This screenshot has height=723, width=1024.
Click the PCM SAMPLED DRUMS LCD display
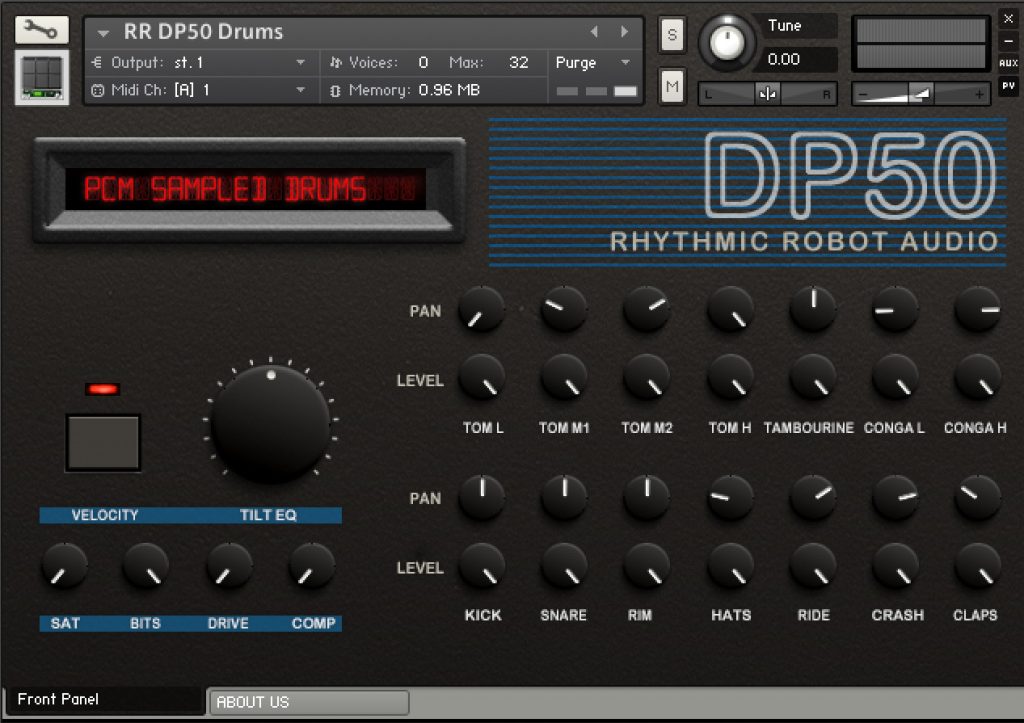[x=250, y=189]
